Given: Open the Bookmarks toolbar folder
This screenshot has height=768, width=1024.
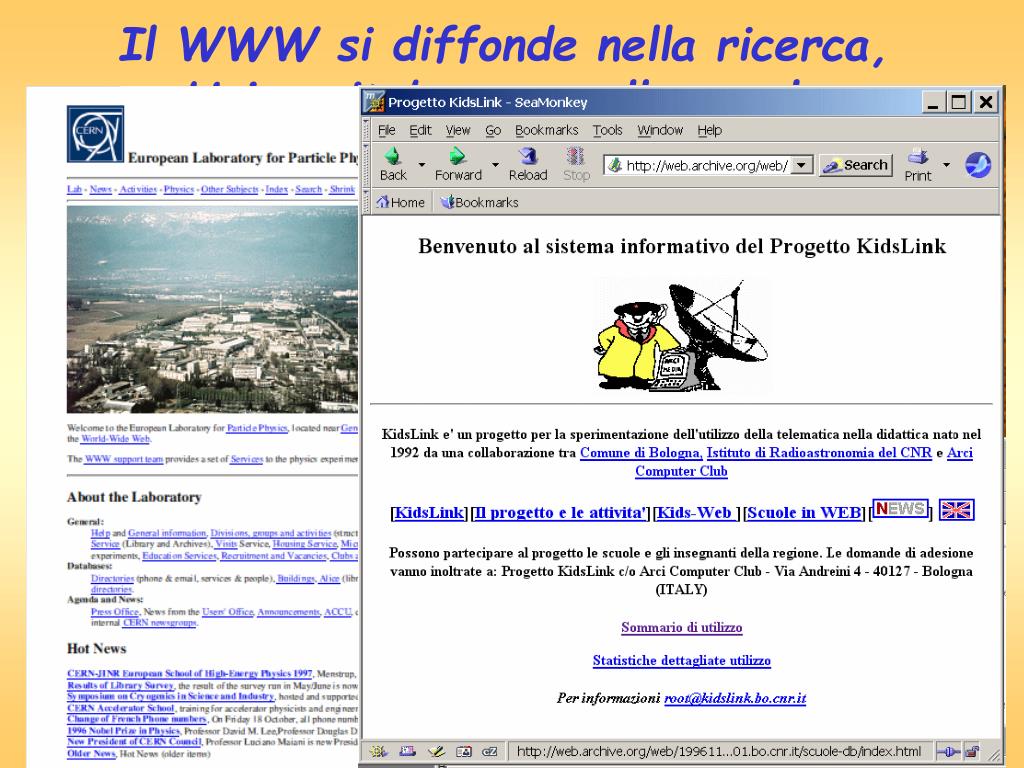Looking at the screenshot, I should (479, 202).
